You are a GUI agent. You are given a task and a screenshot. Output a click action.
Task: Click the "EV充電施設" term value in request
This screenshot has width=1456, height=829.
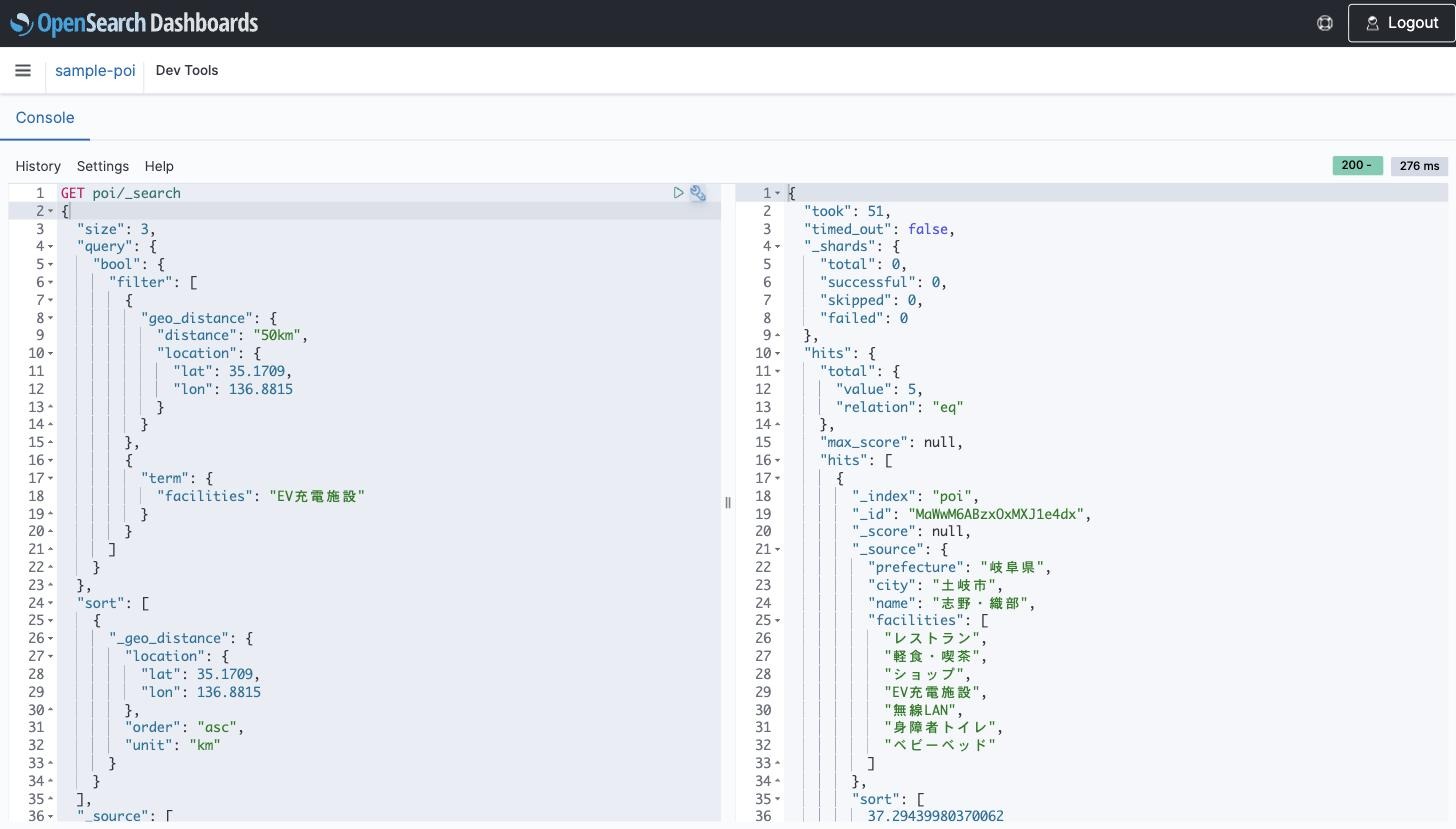click(317, 496)
